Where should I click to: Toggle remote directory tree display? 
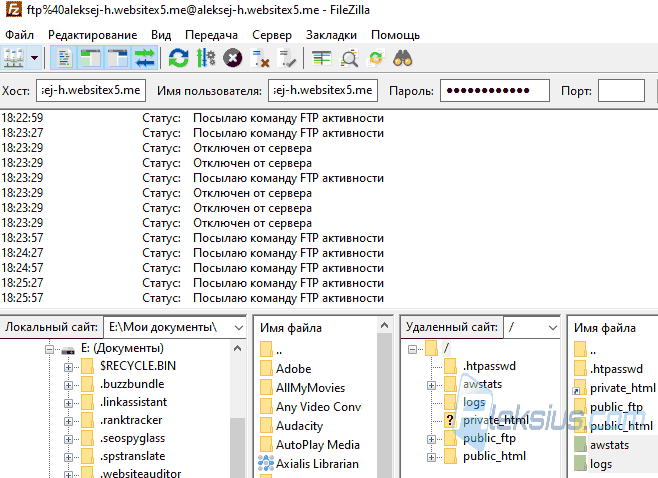click(x=118, y=57)
